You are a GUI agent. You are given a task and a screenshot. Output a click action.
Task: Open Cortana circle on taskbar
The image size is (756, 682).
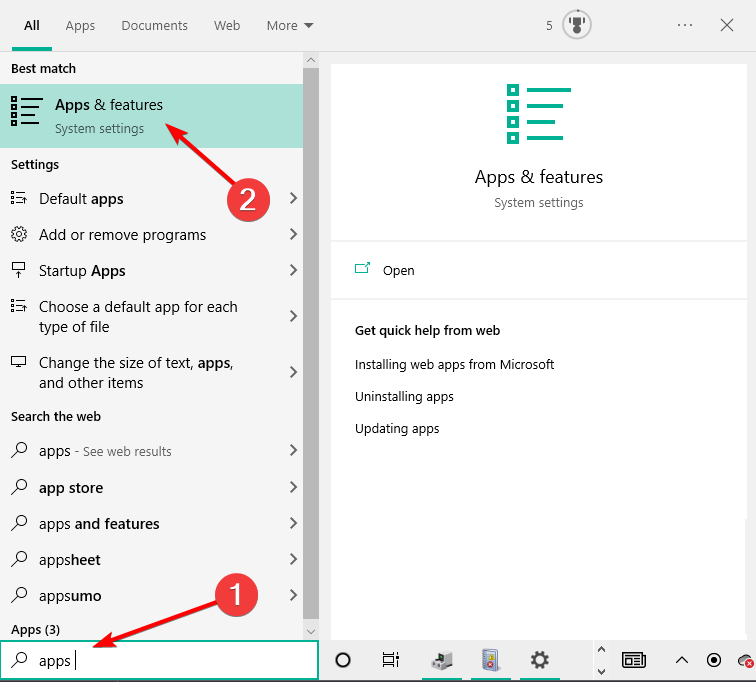coord(343,660)
